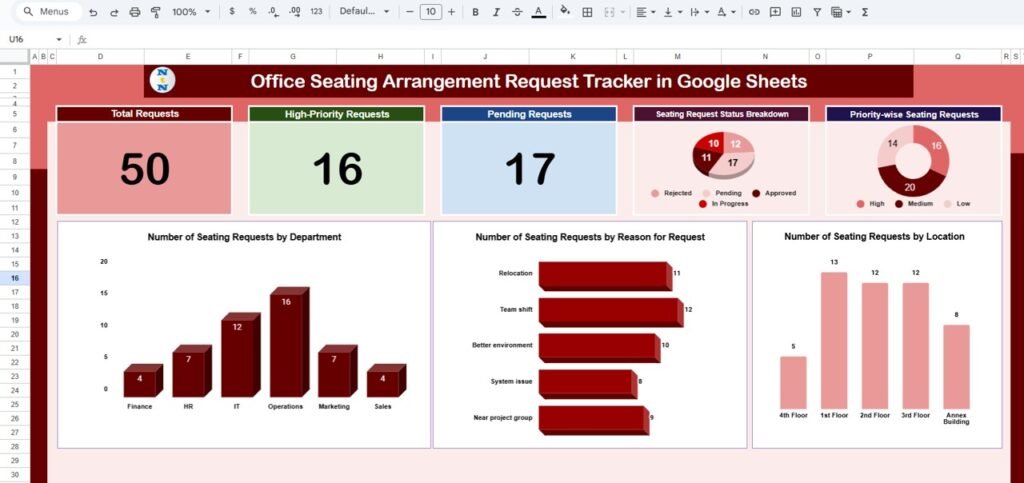Open more number formats (123)
The height and width of the screenshot is (483, 1024).
click(x=316, y=12)
